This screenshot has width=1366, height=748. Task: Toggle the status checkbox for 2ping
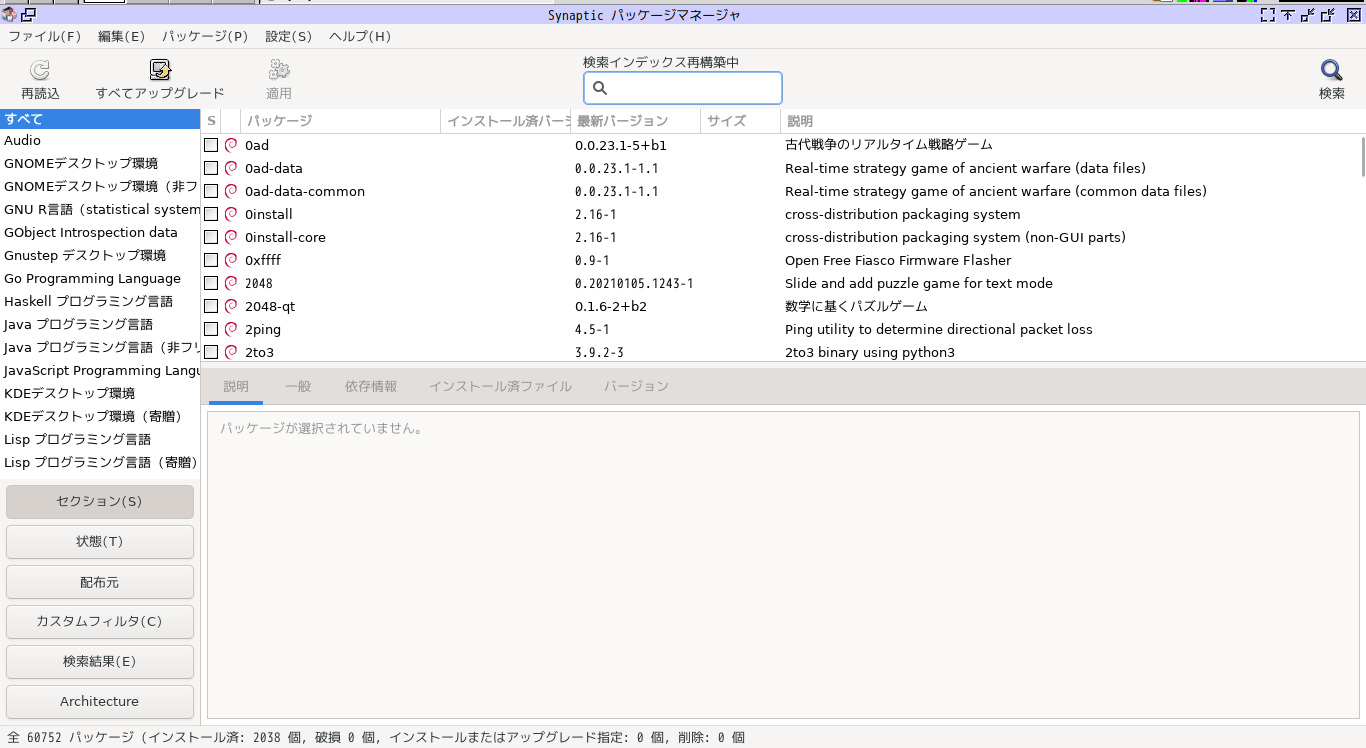point(211,329)
